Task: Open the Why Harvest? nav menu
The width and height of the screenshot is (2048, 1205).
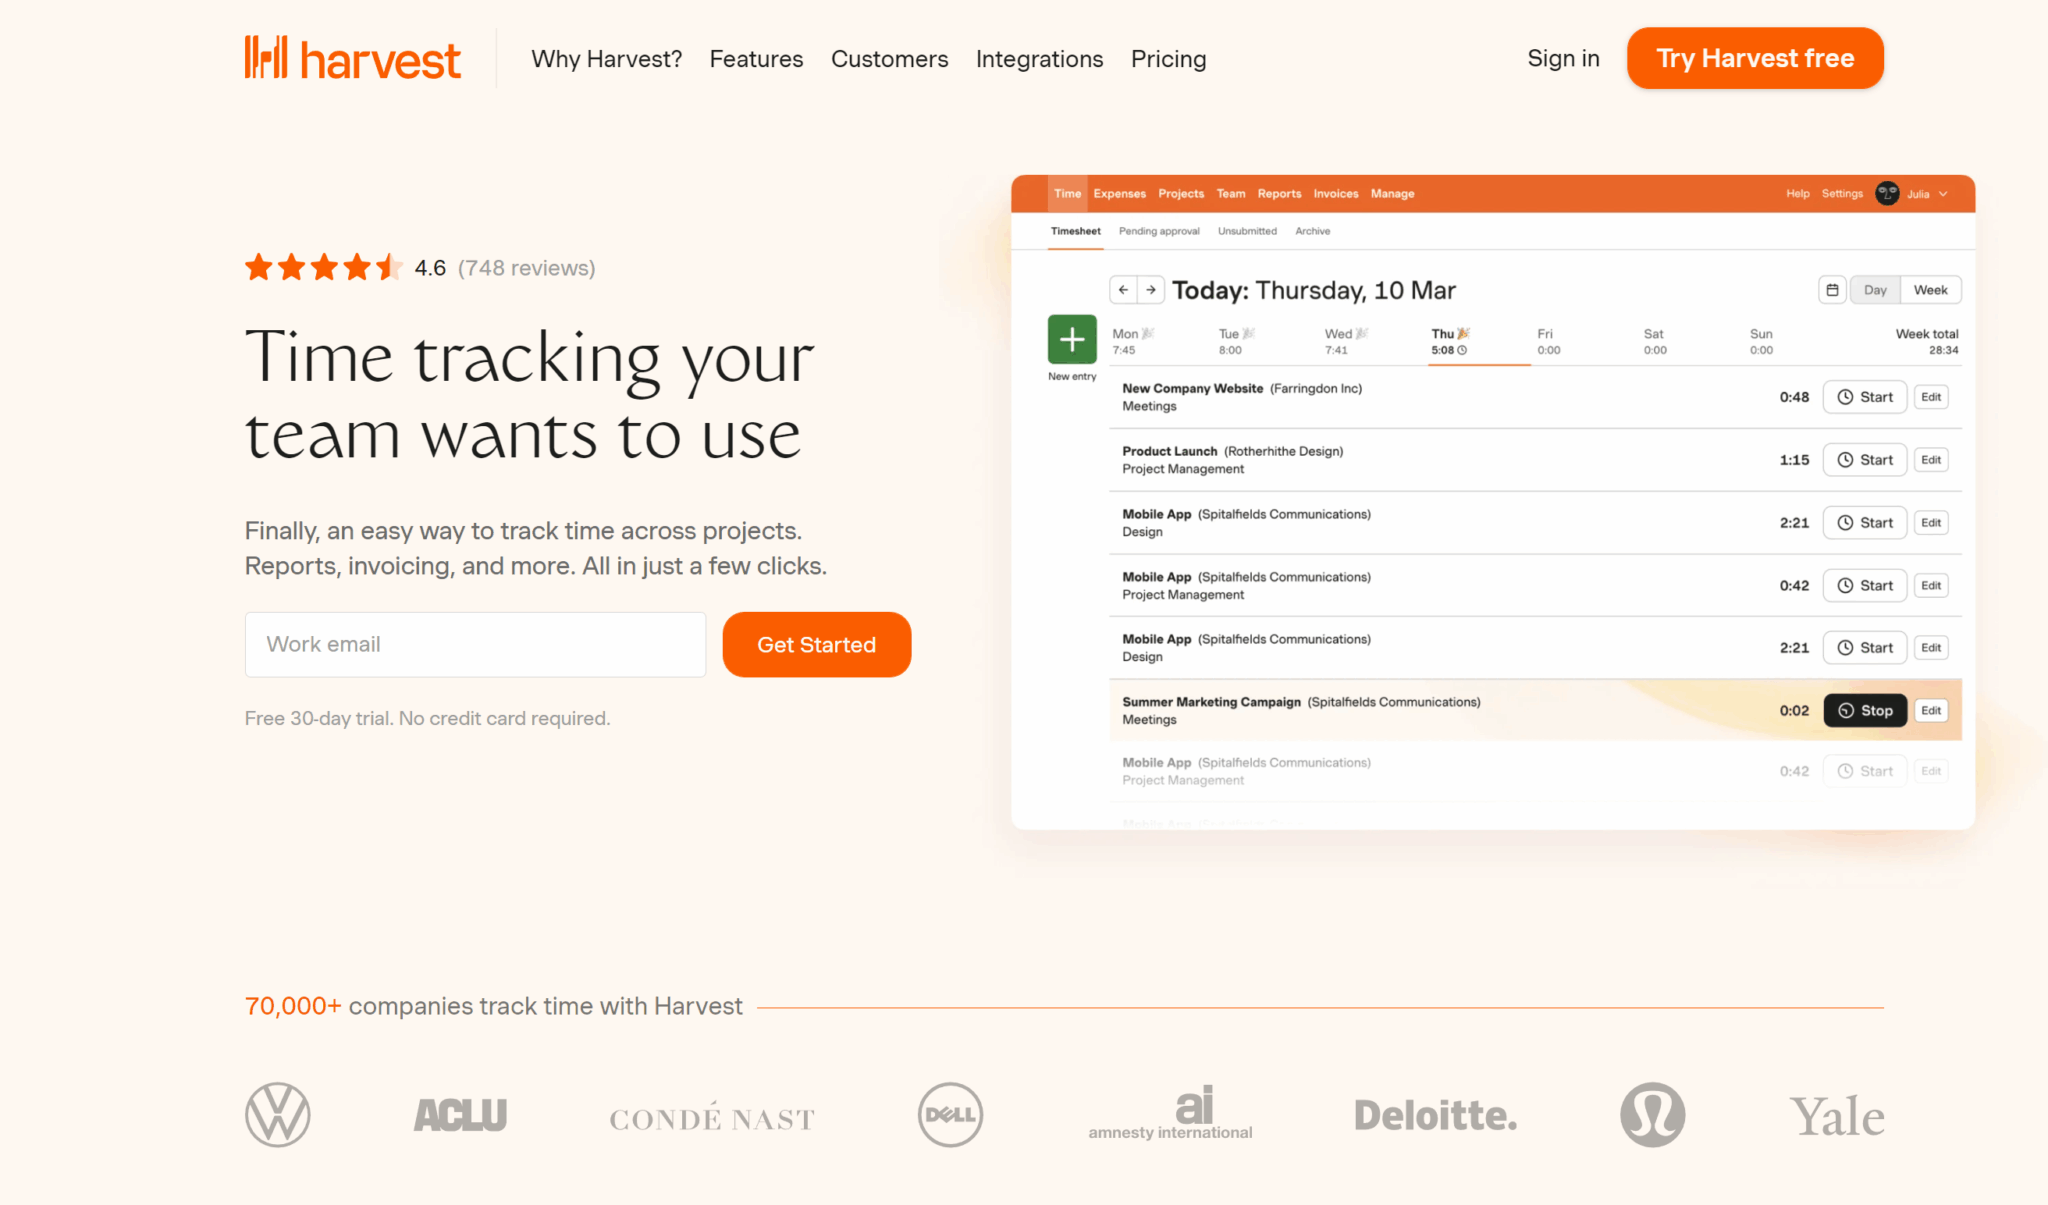Action: (606, 59)
